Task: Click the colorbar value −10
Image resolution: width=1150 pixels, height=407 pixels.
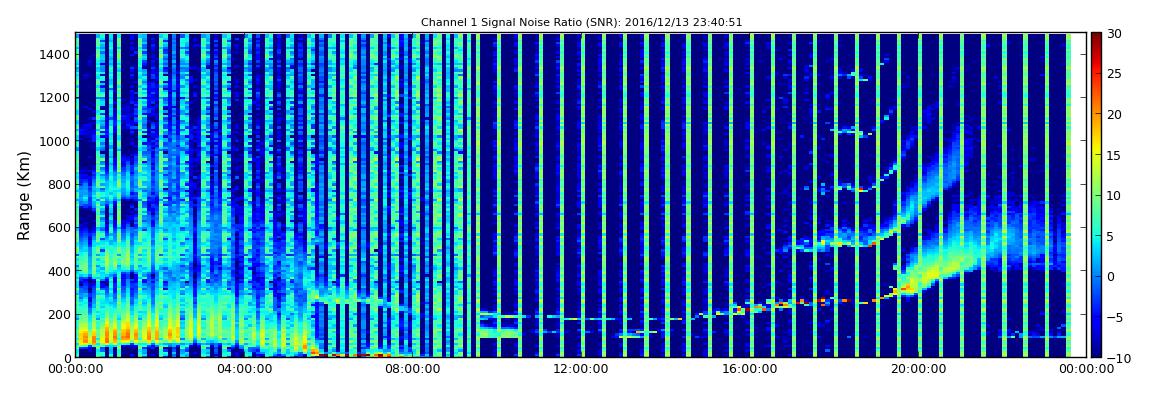Action: click(1117, 358)
